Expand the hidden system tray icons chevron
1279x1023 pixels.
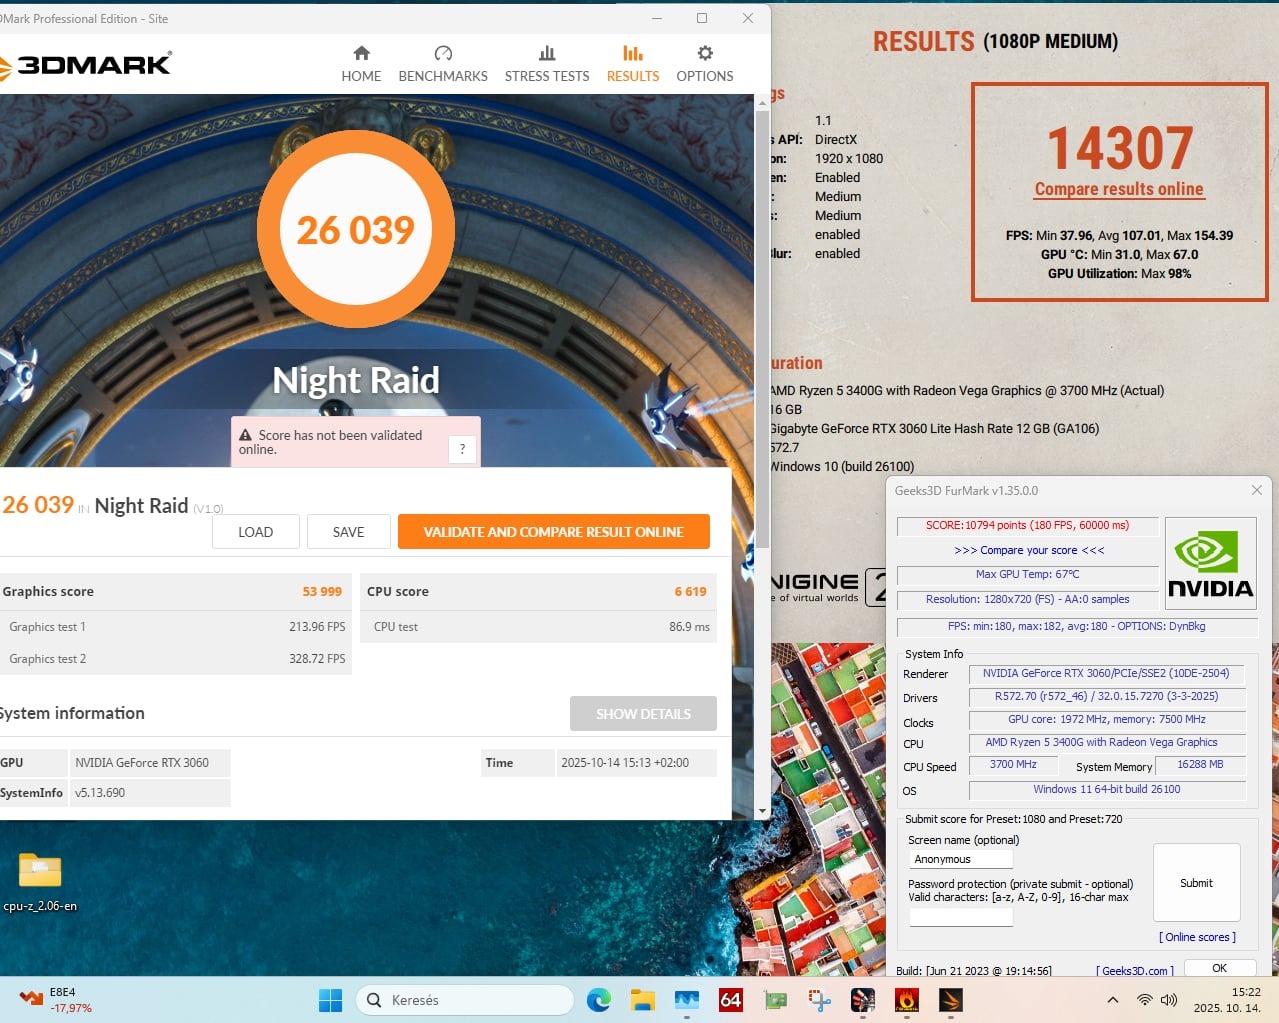click(1112, 1000)
